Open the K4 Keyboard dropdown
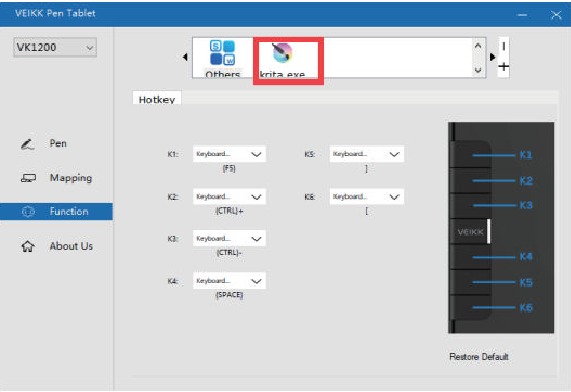The image size is (571, 392). [x=229, y=281]
